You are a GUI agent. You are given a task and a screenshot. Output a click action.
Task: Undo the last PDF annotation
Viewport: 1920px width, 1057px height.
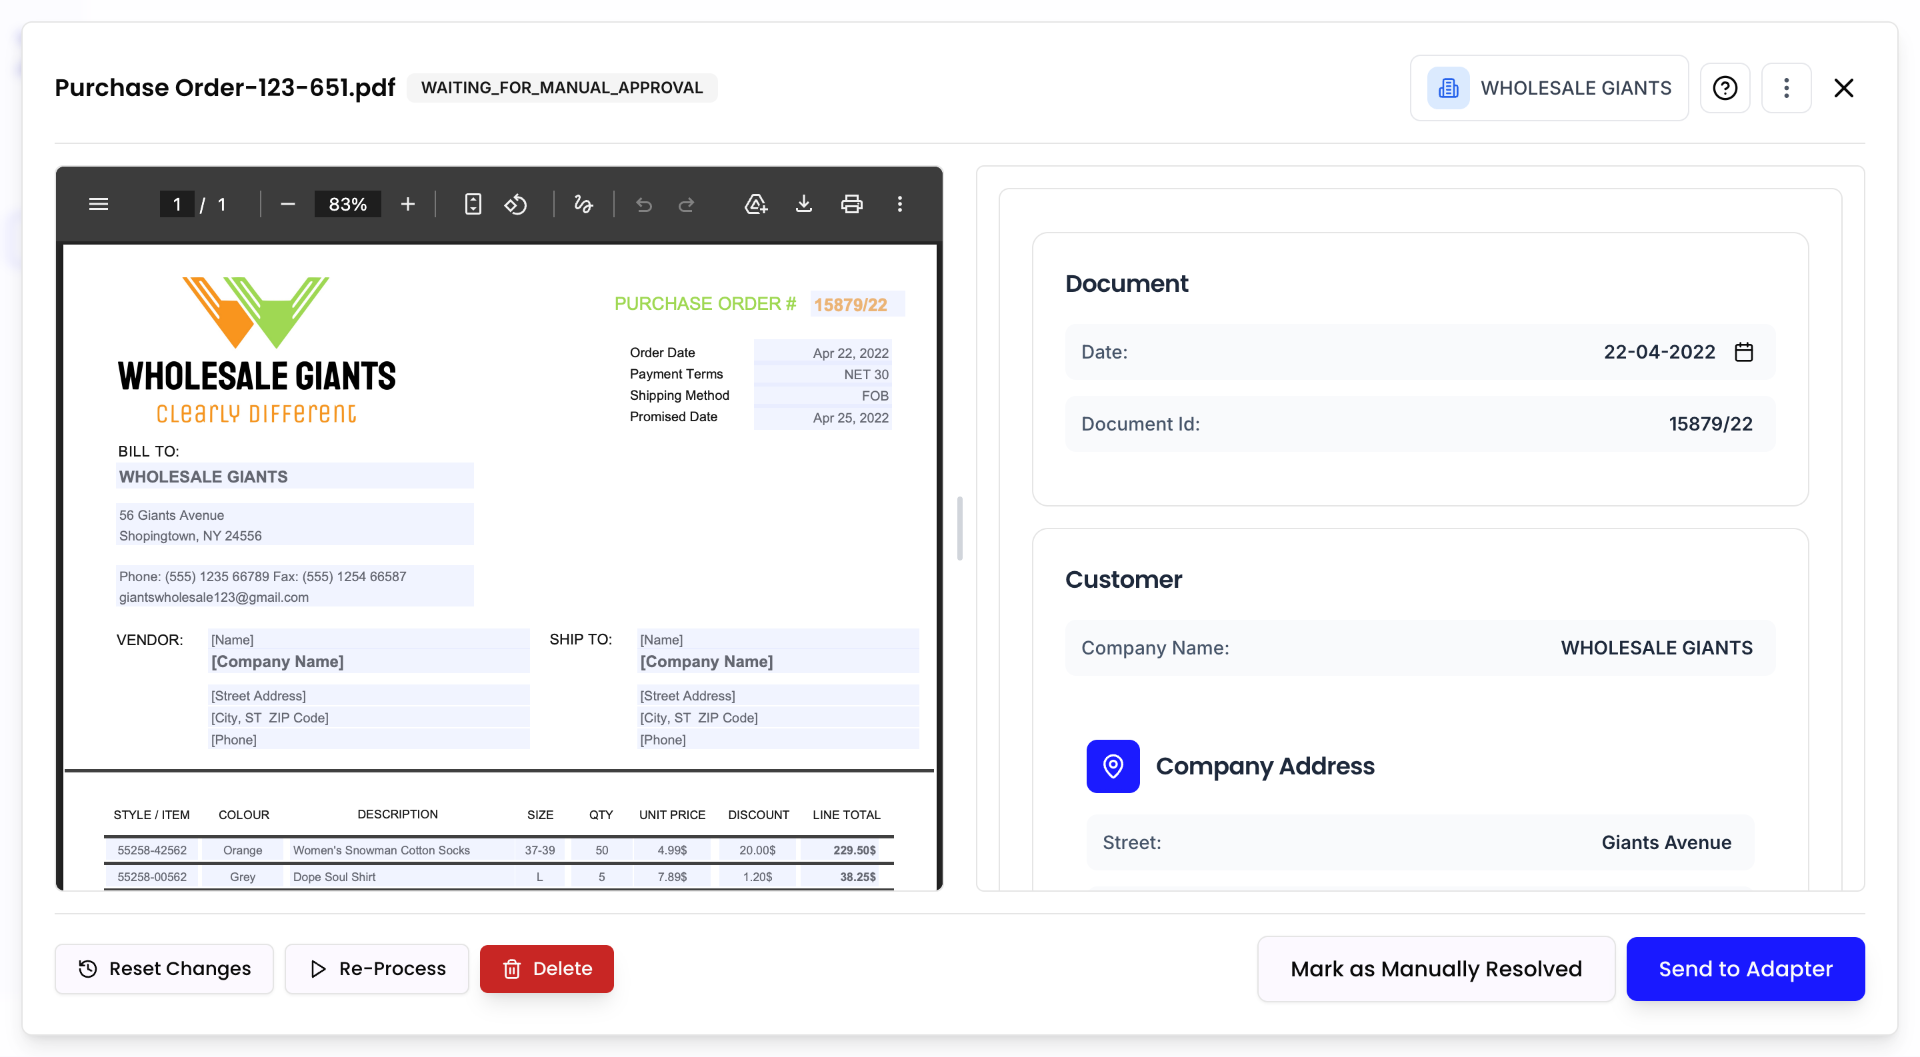click(x=644, y=204)
